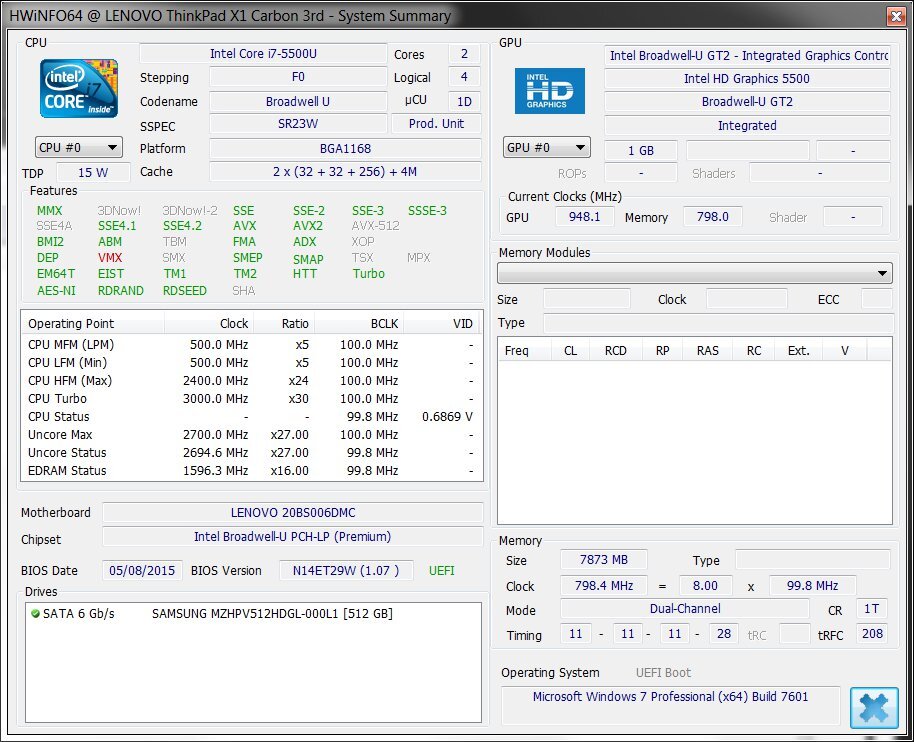The width and height of the screenshot is (914, 742).
Task: Click the Intel Core i7 logo
Action: pos(79,89)
